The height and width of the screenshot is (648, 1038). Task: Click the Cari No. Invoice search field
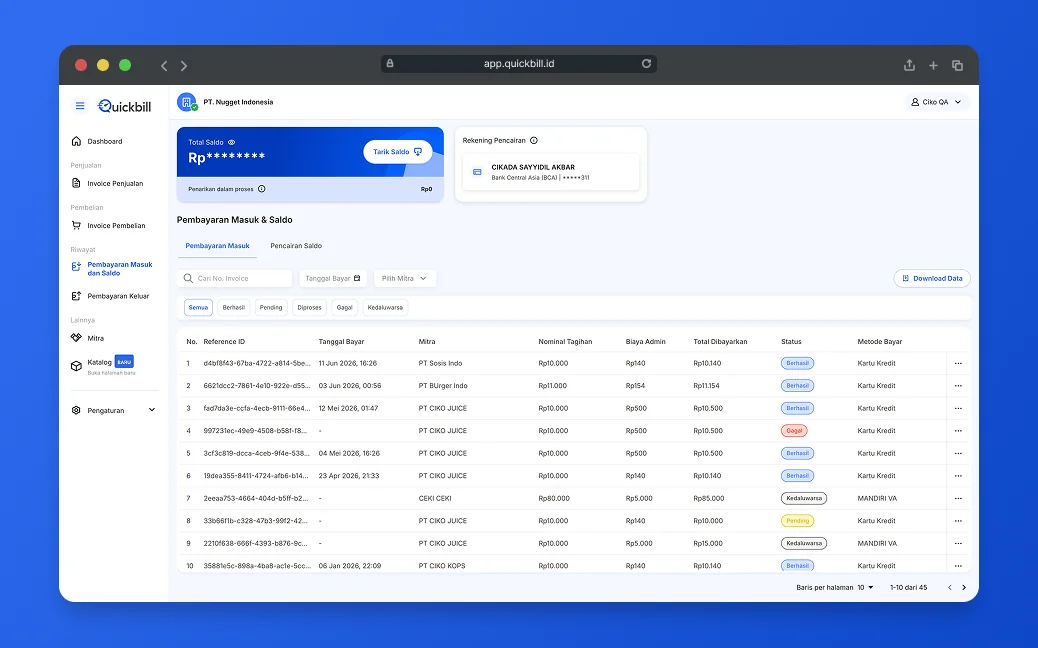(234, 278)
